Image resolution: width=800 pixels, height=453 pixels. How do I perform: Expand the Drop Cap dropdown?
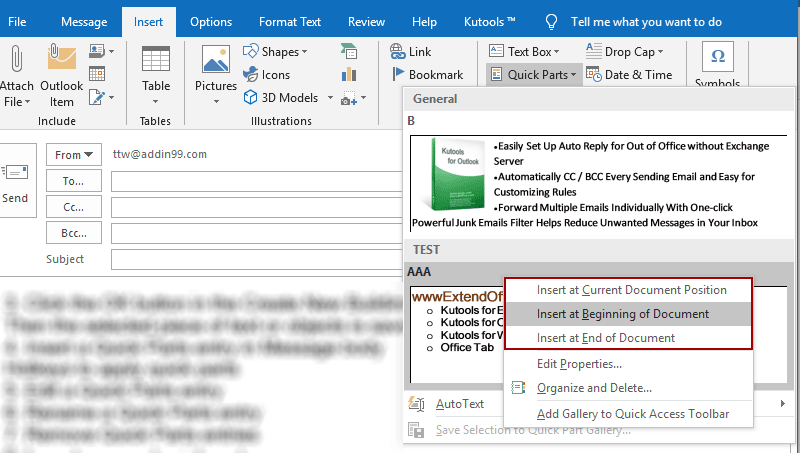click(x=628, y=51)
